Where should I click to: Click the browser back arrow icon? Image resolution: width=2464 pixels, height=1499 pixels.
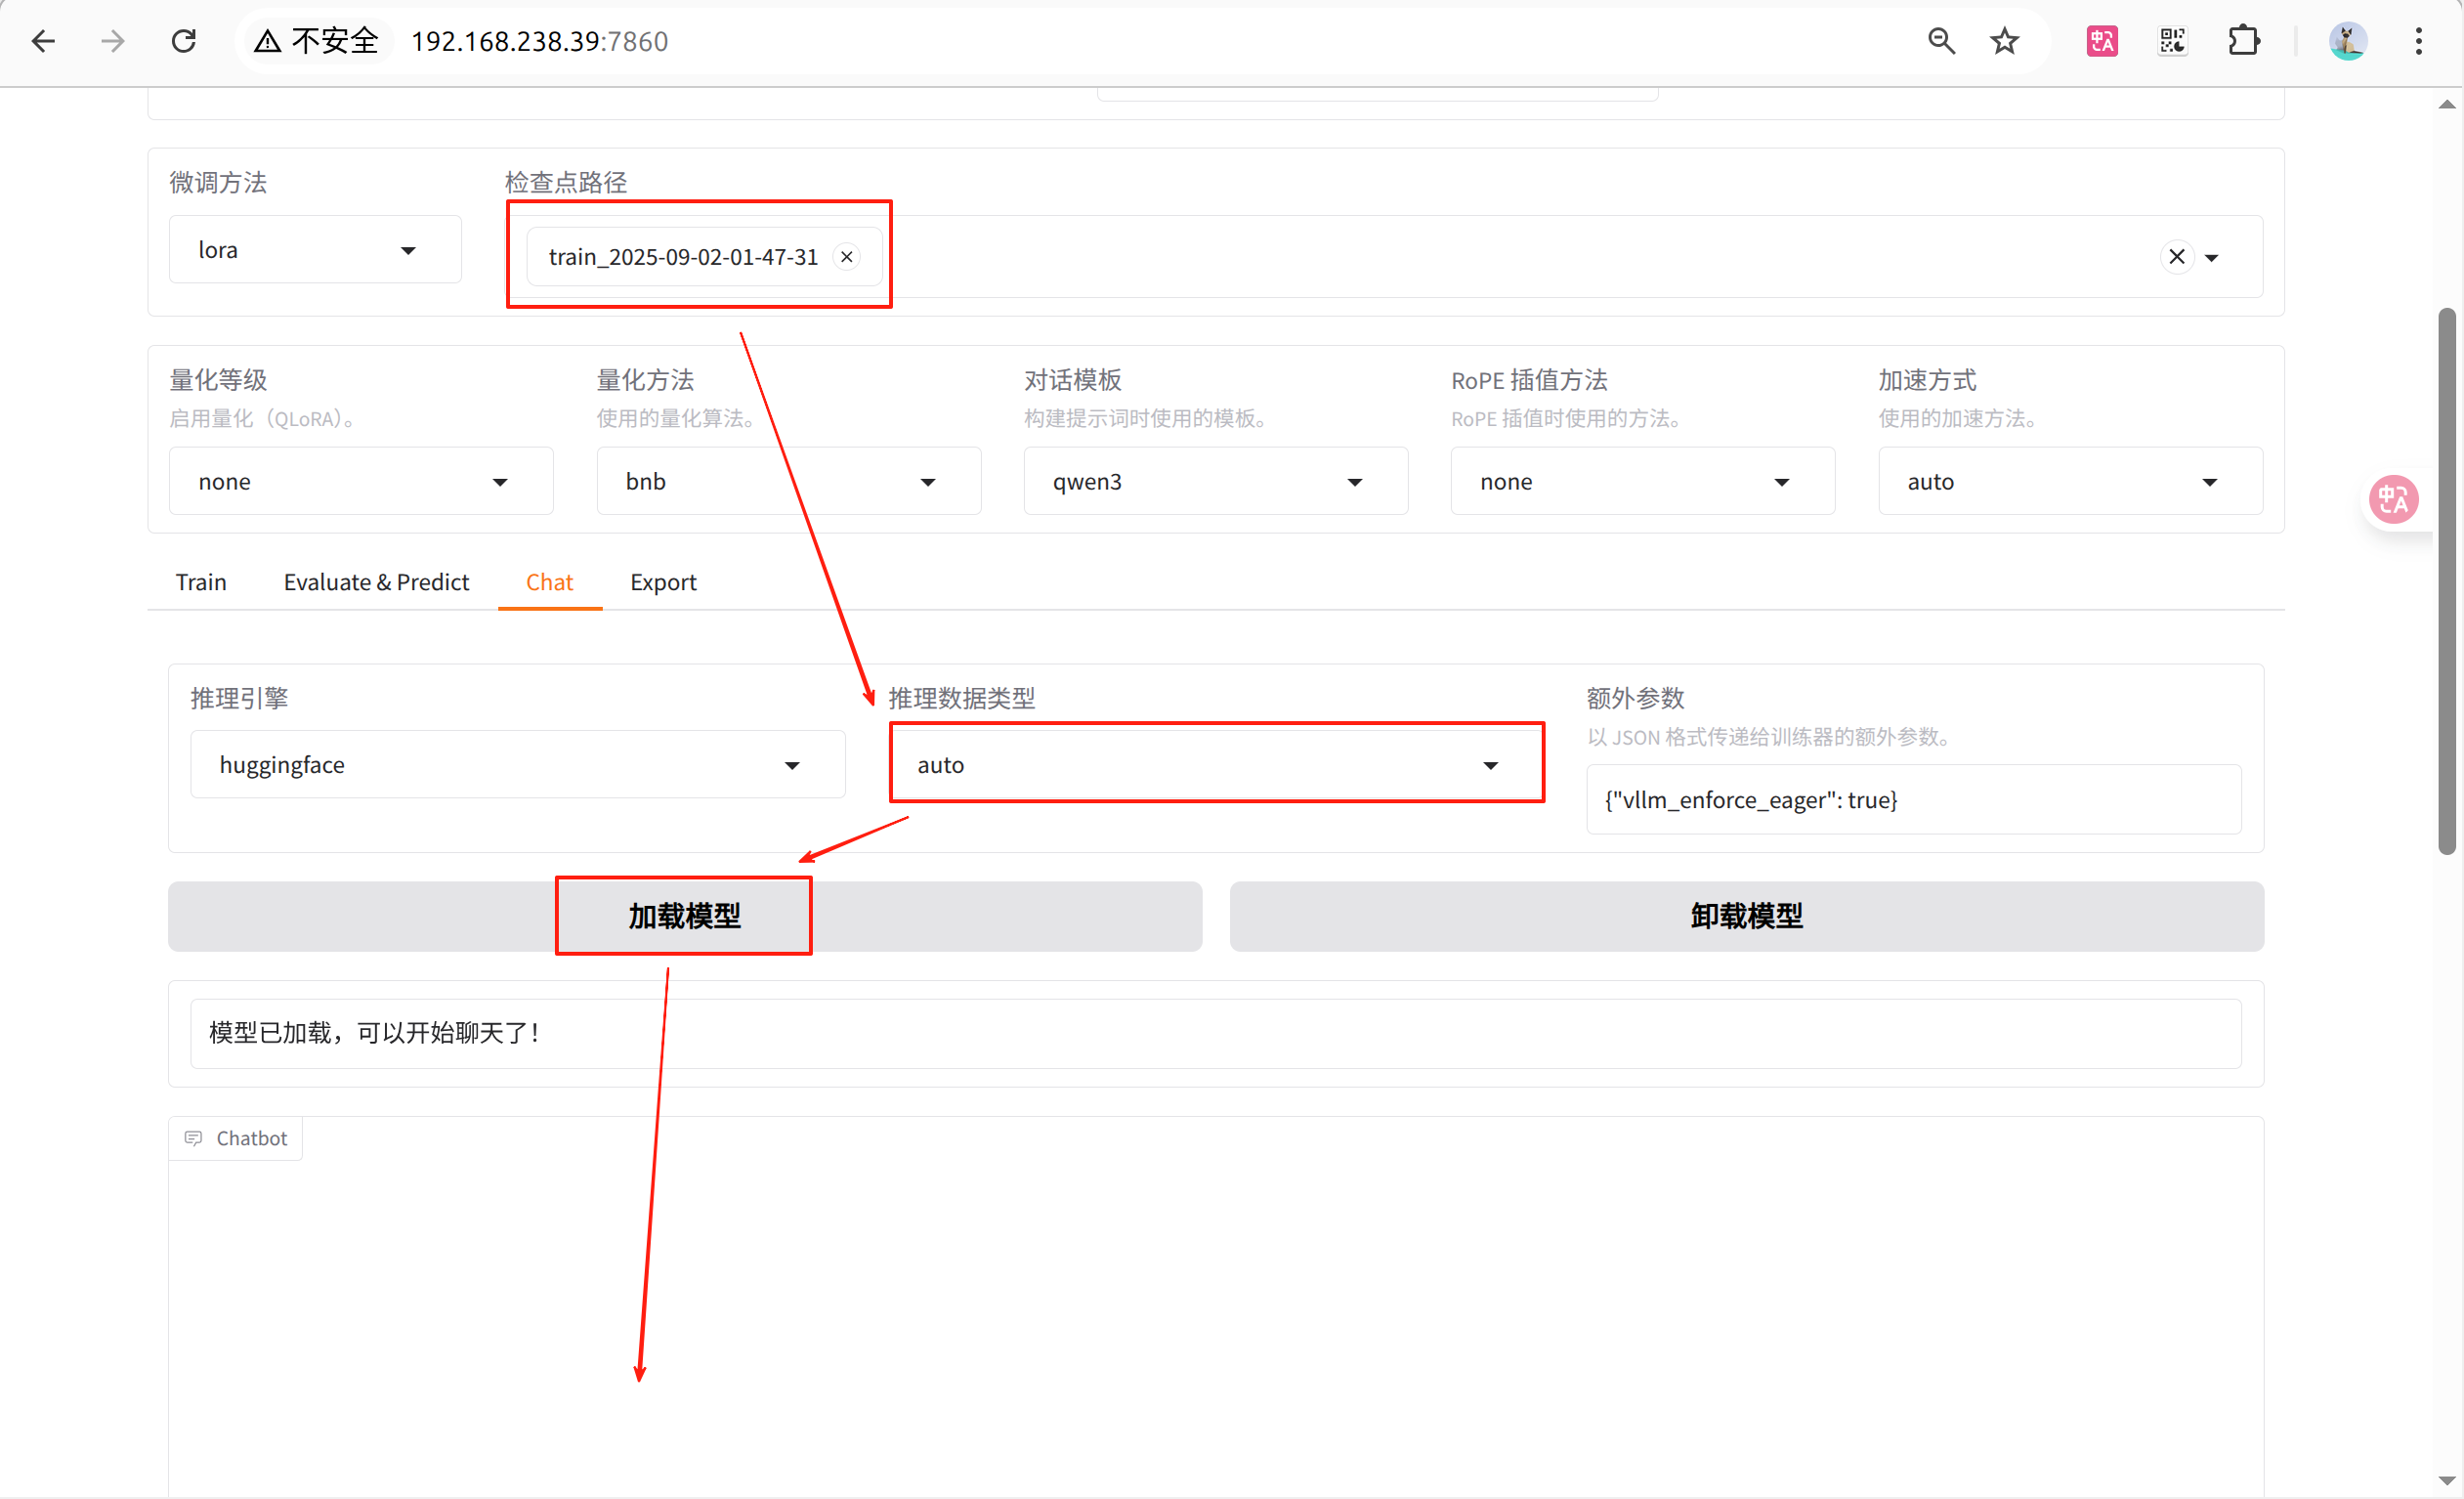(x=43, y=41)
